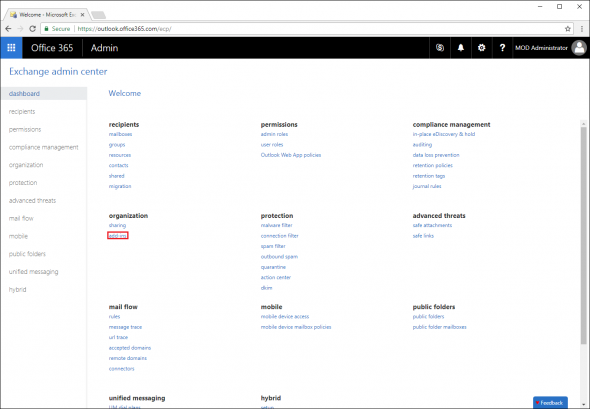This screenshot has width=590, height=409.
Task: Open settings gear in Office header
Action: point(481,48)
